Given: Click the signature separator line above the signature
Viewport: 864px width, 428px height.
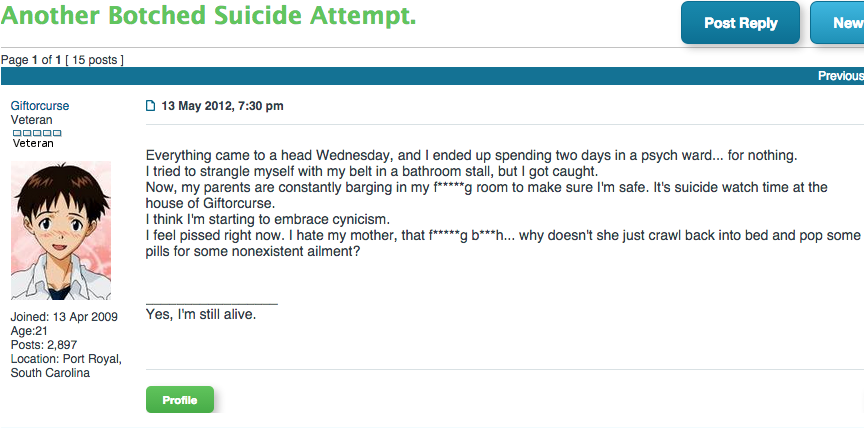Looking at the screenshot, I should click(212, 304).
